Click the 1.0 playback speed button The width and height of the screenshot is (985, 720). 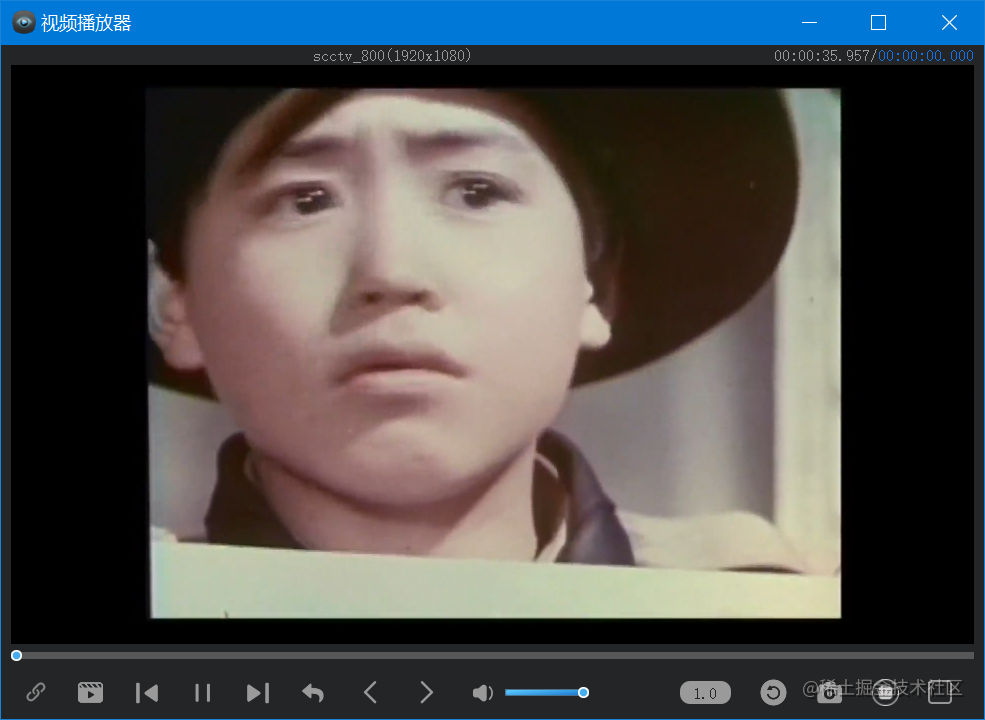tap(705, 693)
